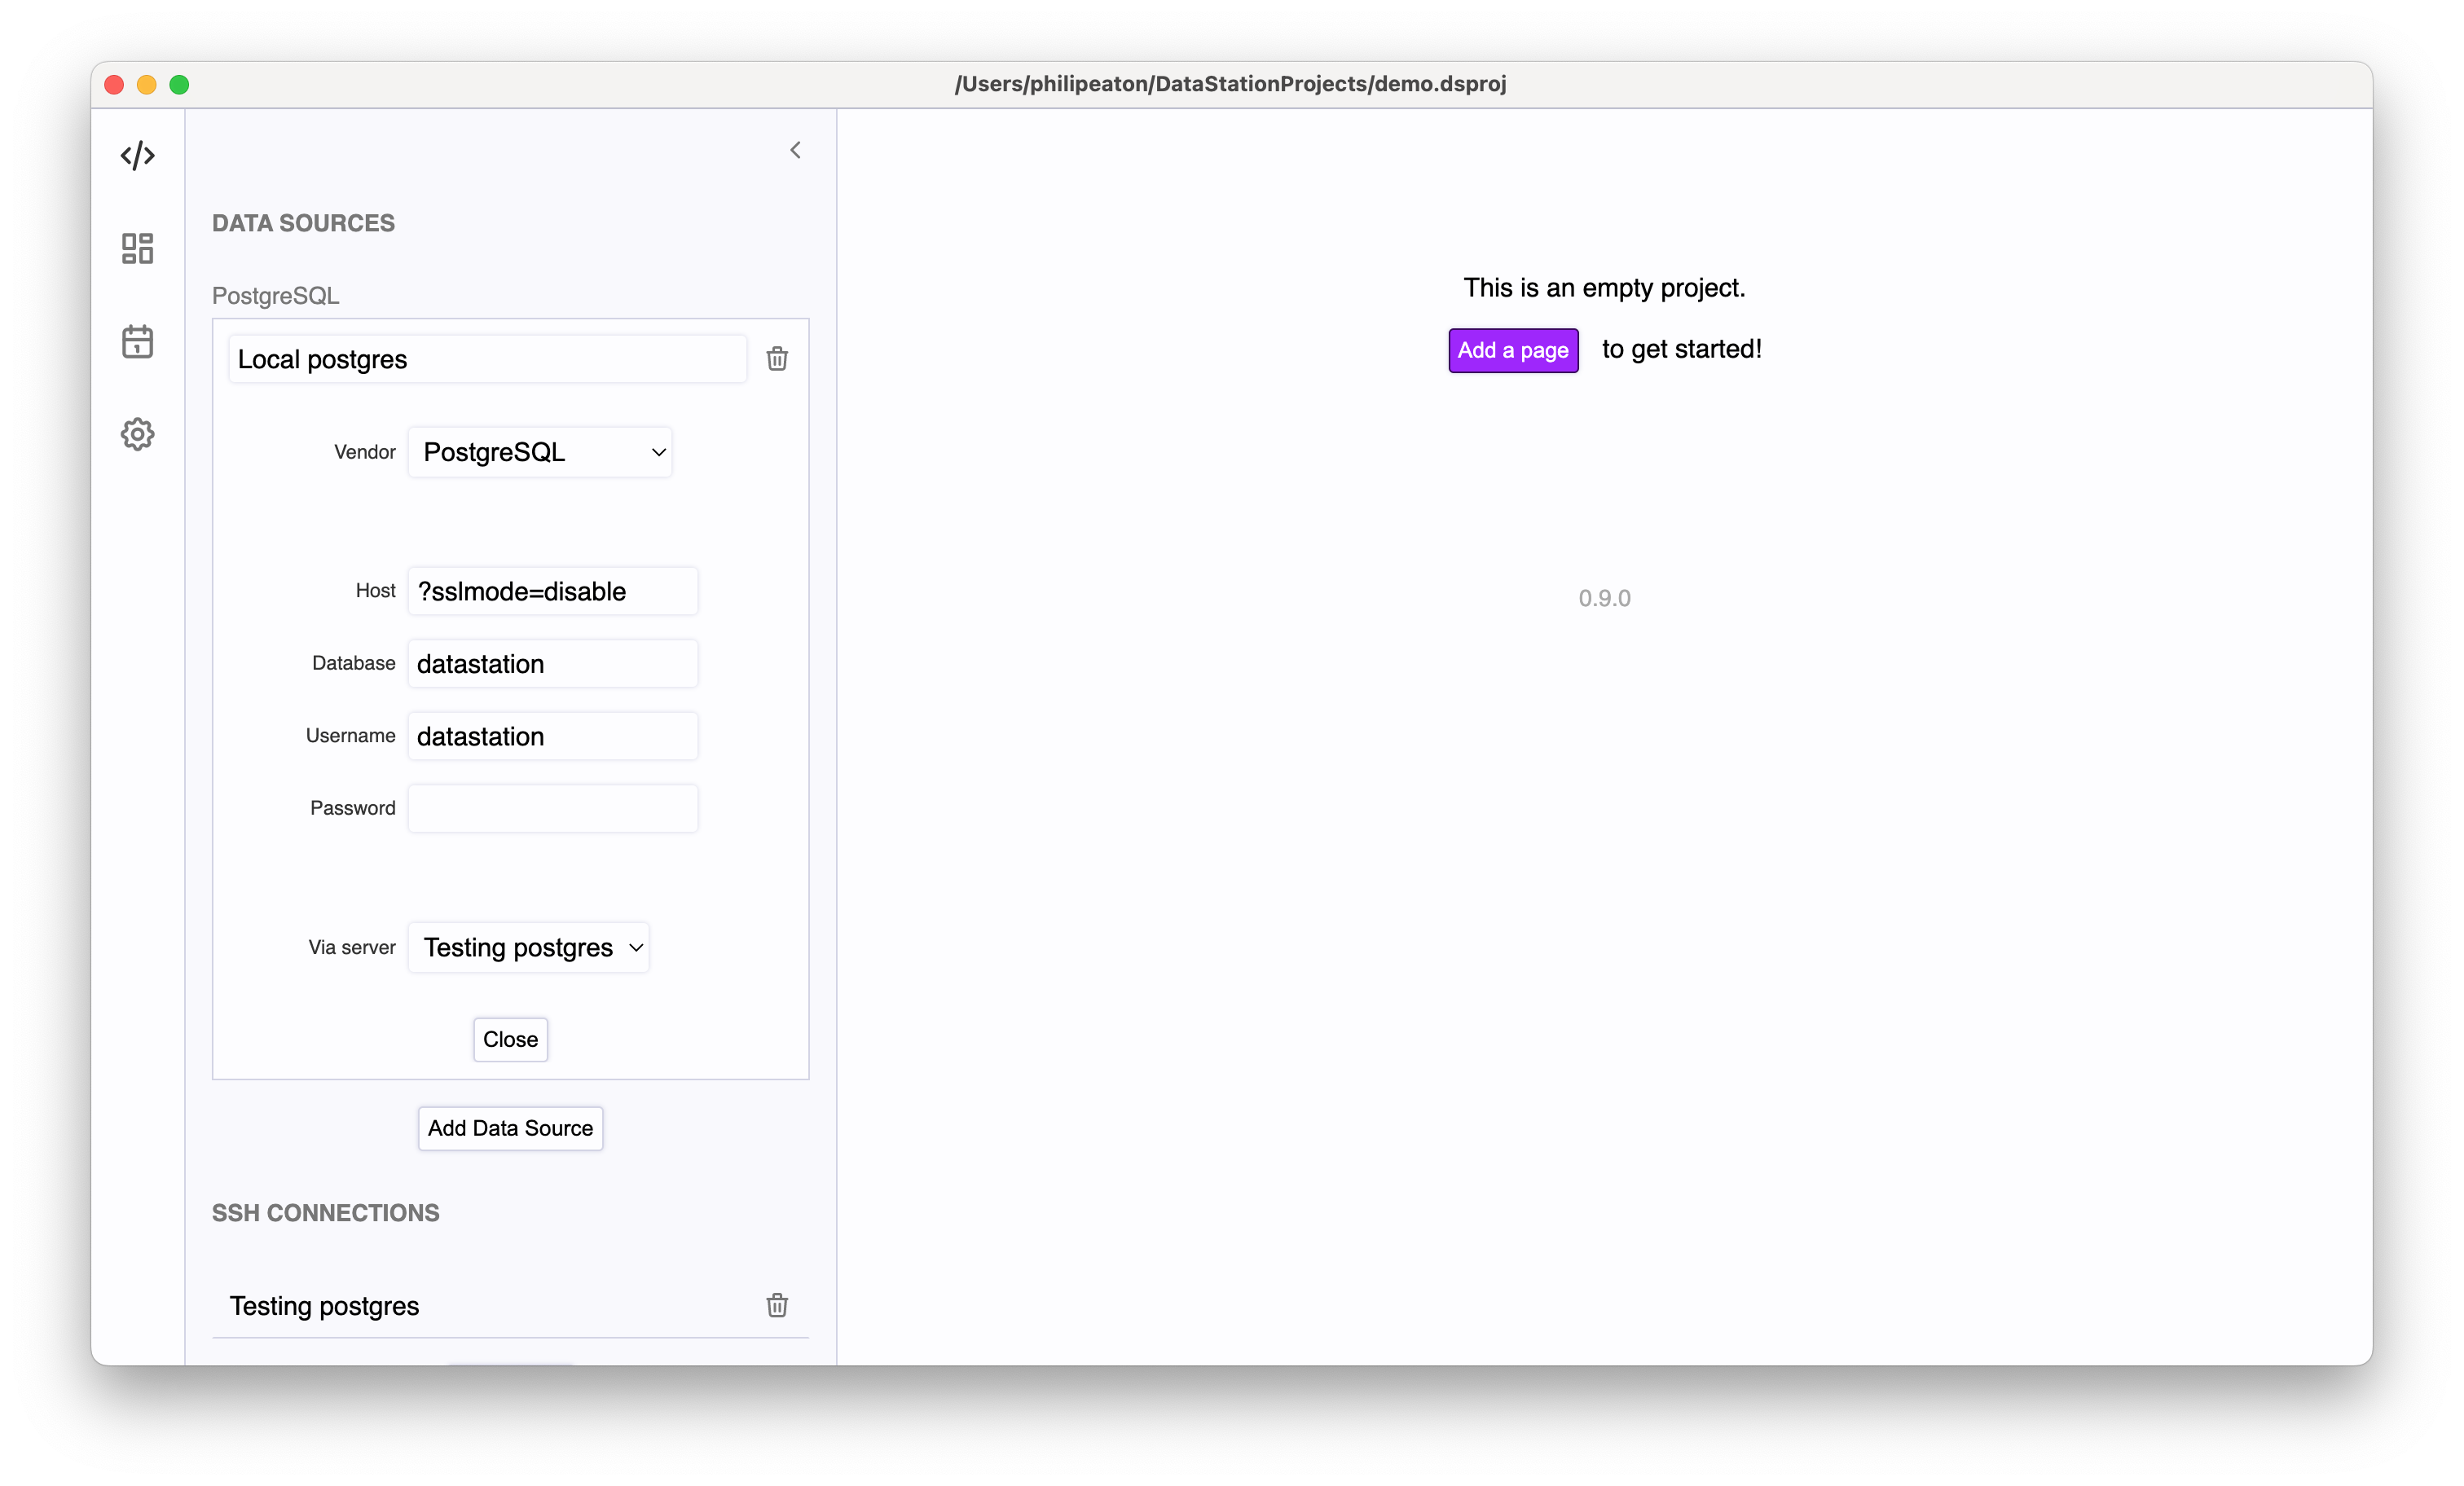Open the Add page button dropdown

(x=1510, y=347)
